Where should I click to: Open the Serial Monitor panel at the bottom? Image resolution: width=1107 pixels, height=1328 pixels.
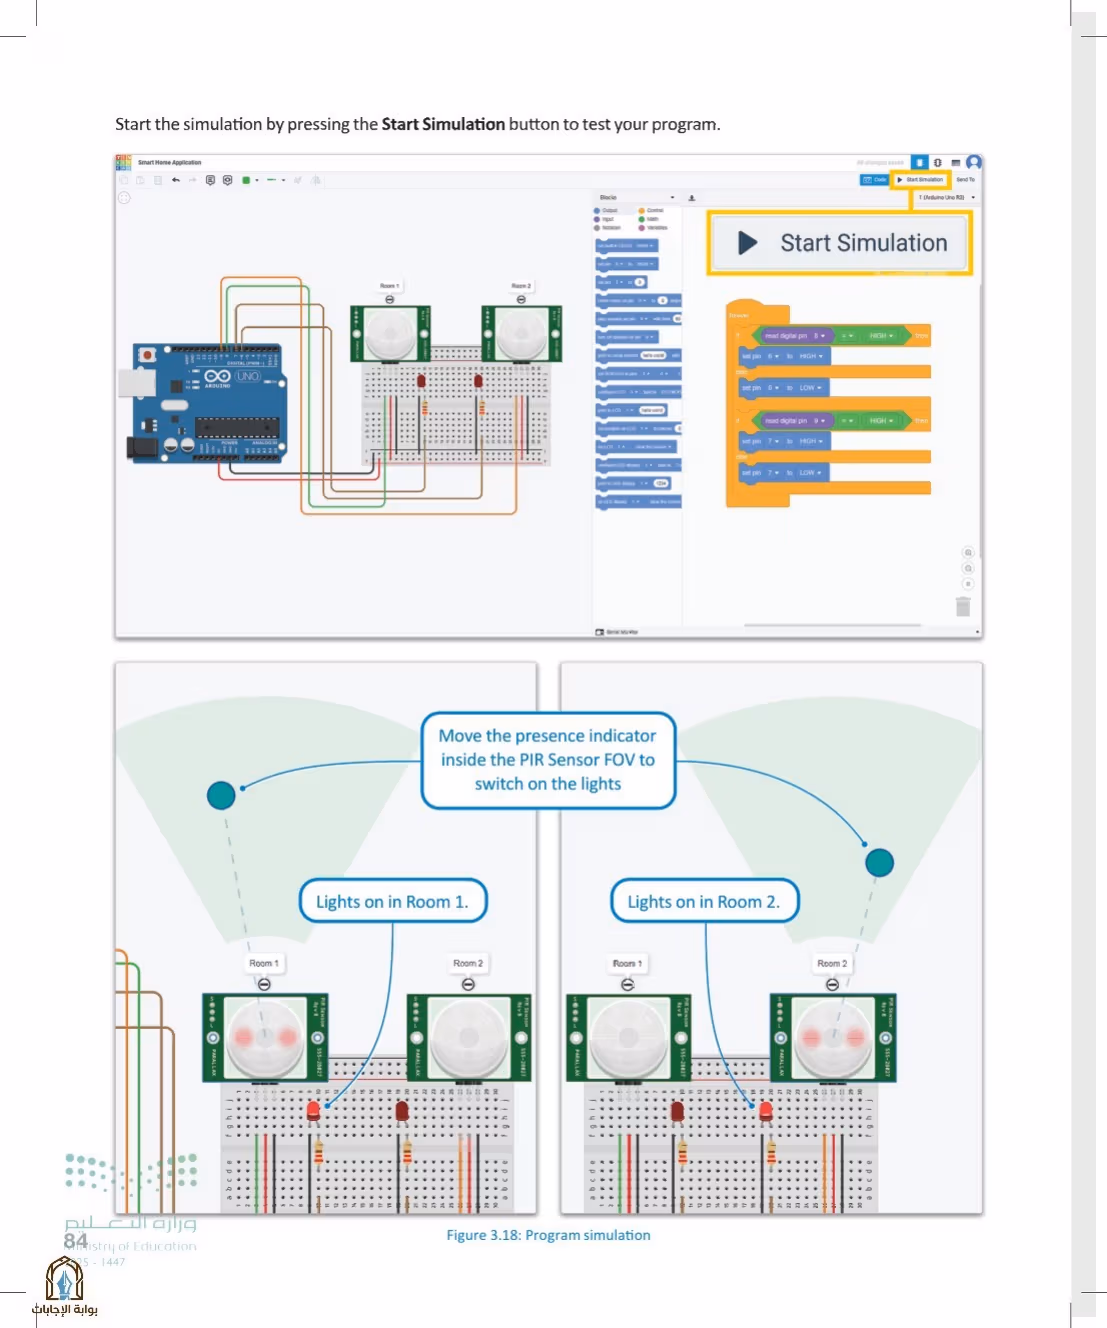pyautogui.click(x=617, y=632)
